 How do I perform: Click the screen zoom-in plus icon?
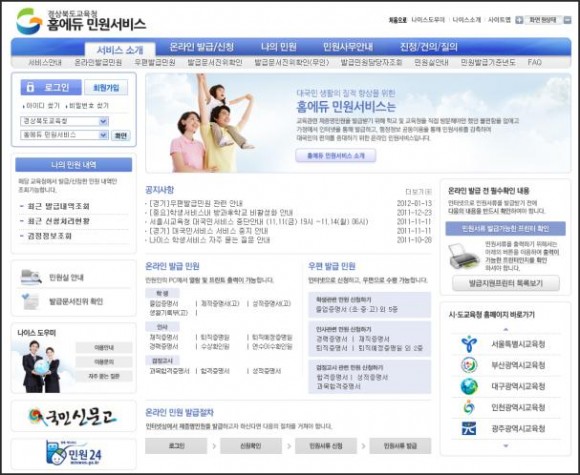click(519, 20)
